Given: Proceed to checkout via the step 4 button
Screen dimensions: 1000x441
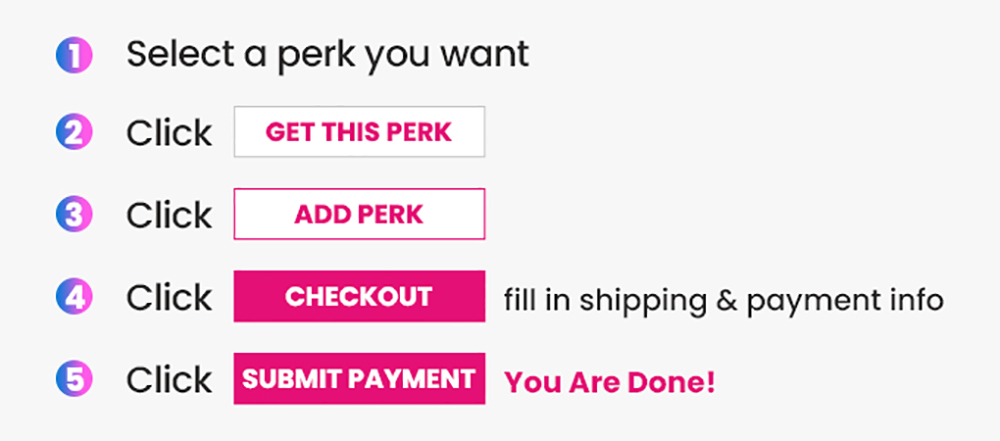Looking at the screenshot, I should coord(359,297).
